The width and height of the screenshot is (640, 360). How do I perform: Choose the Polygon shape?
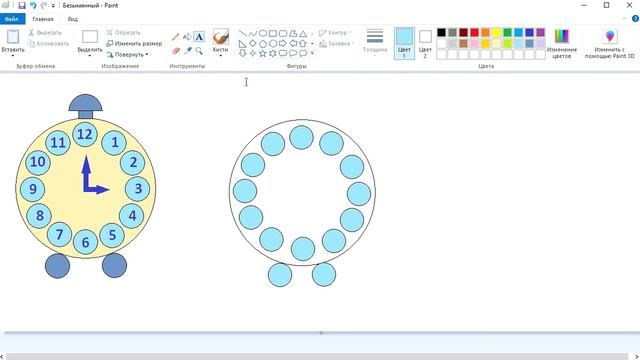(293, 33)
